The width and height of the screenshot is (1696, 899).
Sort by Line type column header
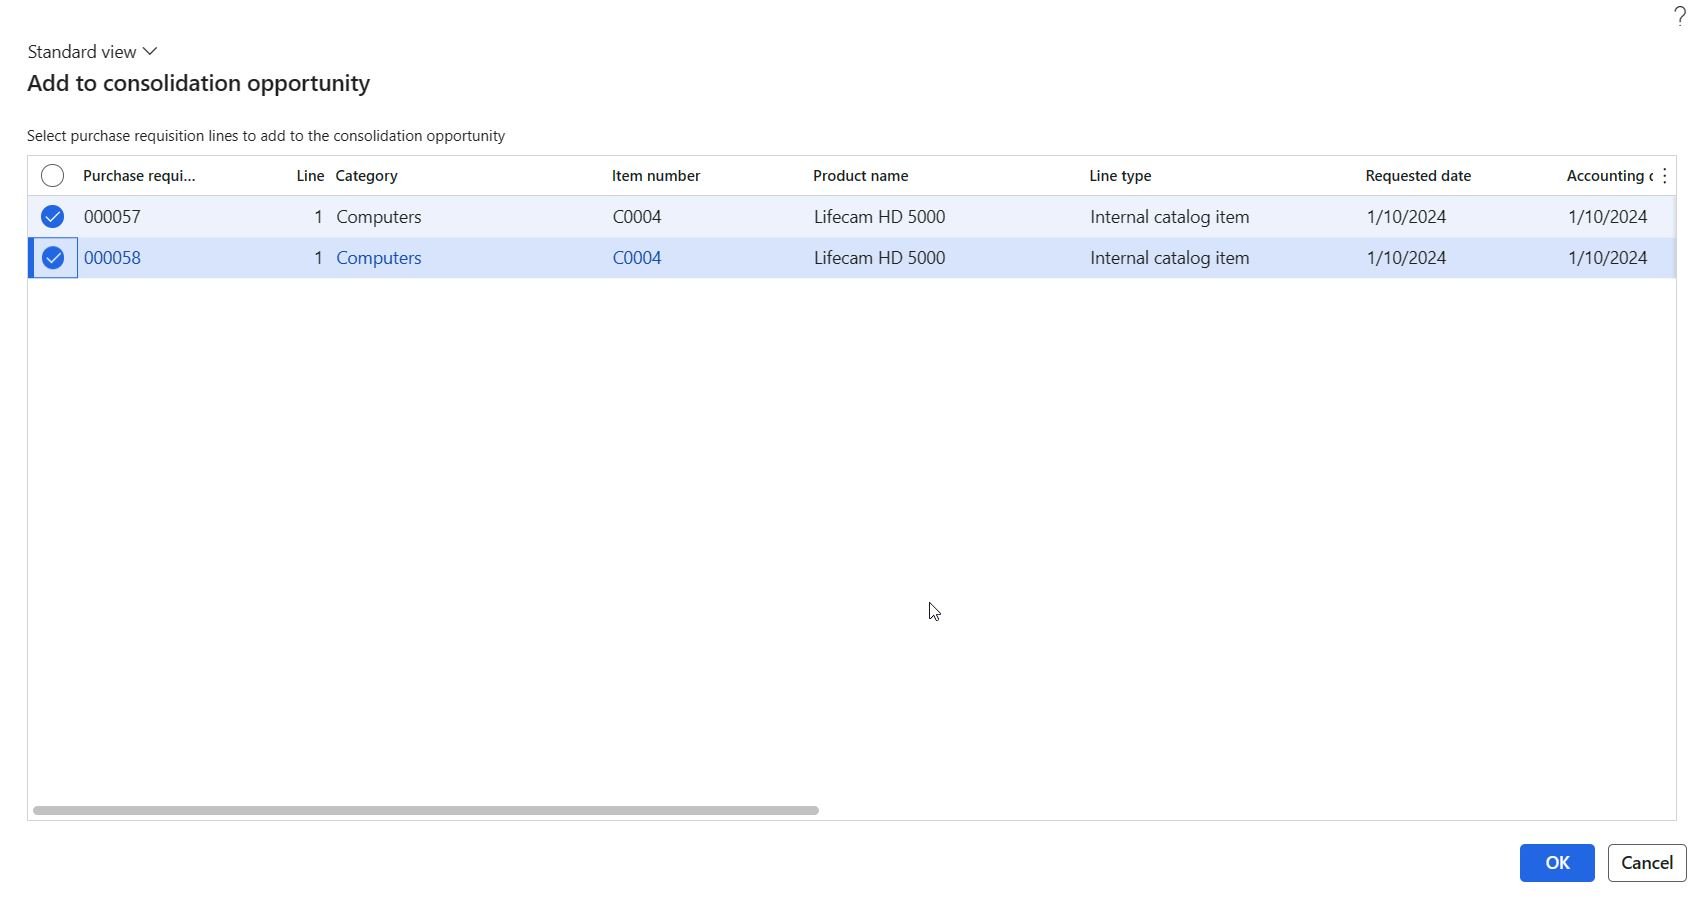coord(1120,176)
